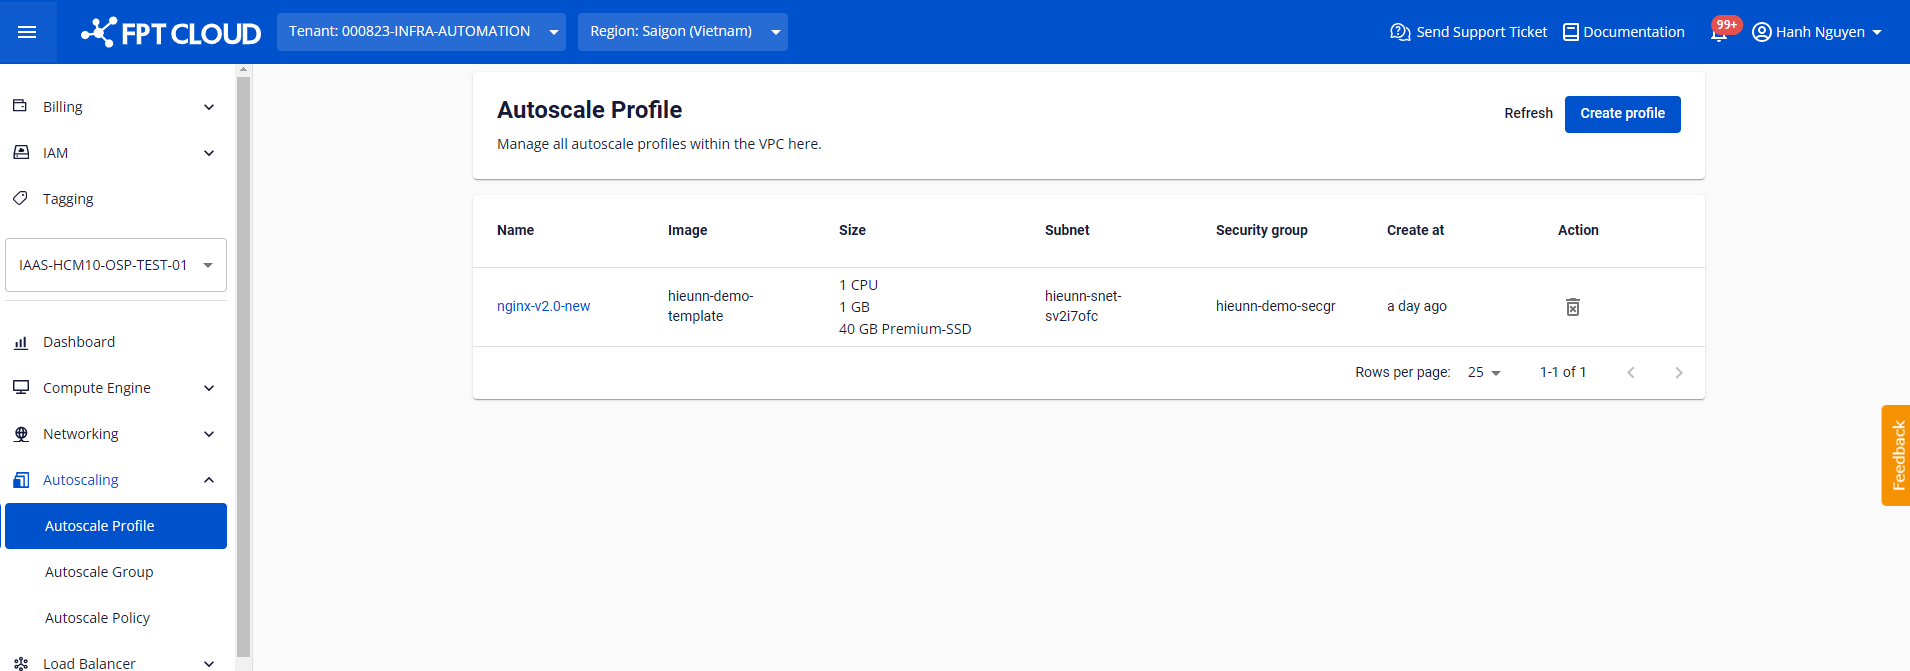Select Autoscale Policy in the sidebar
The image size is (1910, 671).
[x=97, y=618]
